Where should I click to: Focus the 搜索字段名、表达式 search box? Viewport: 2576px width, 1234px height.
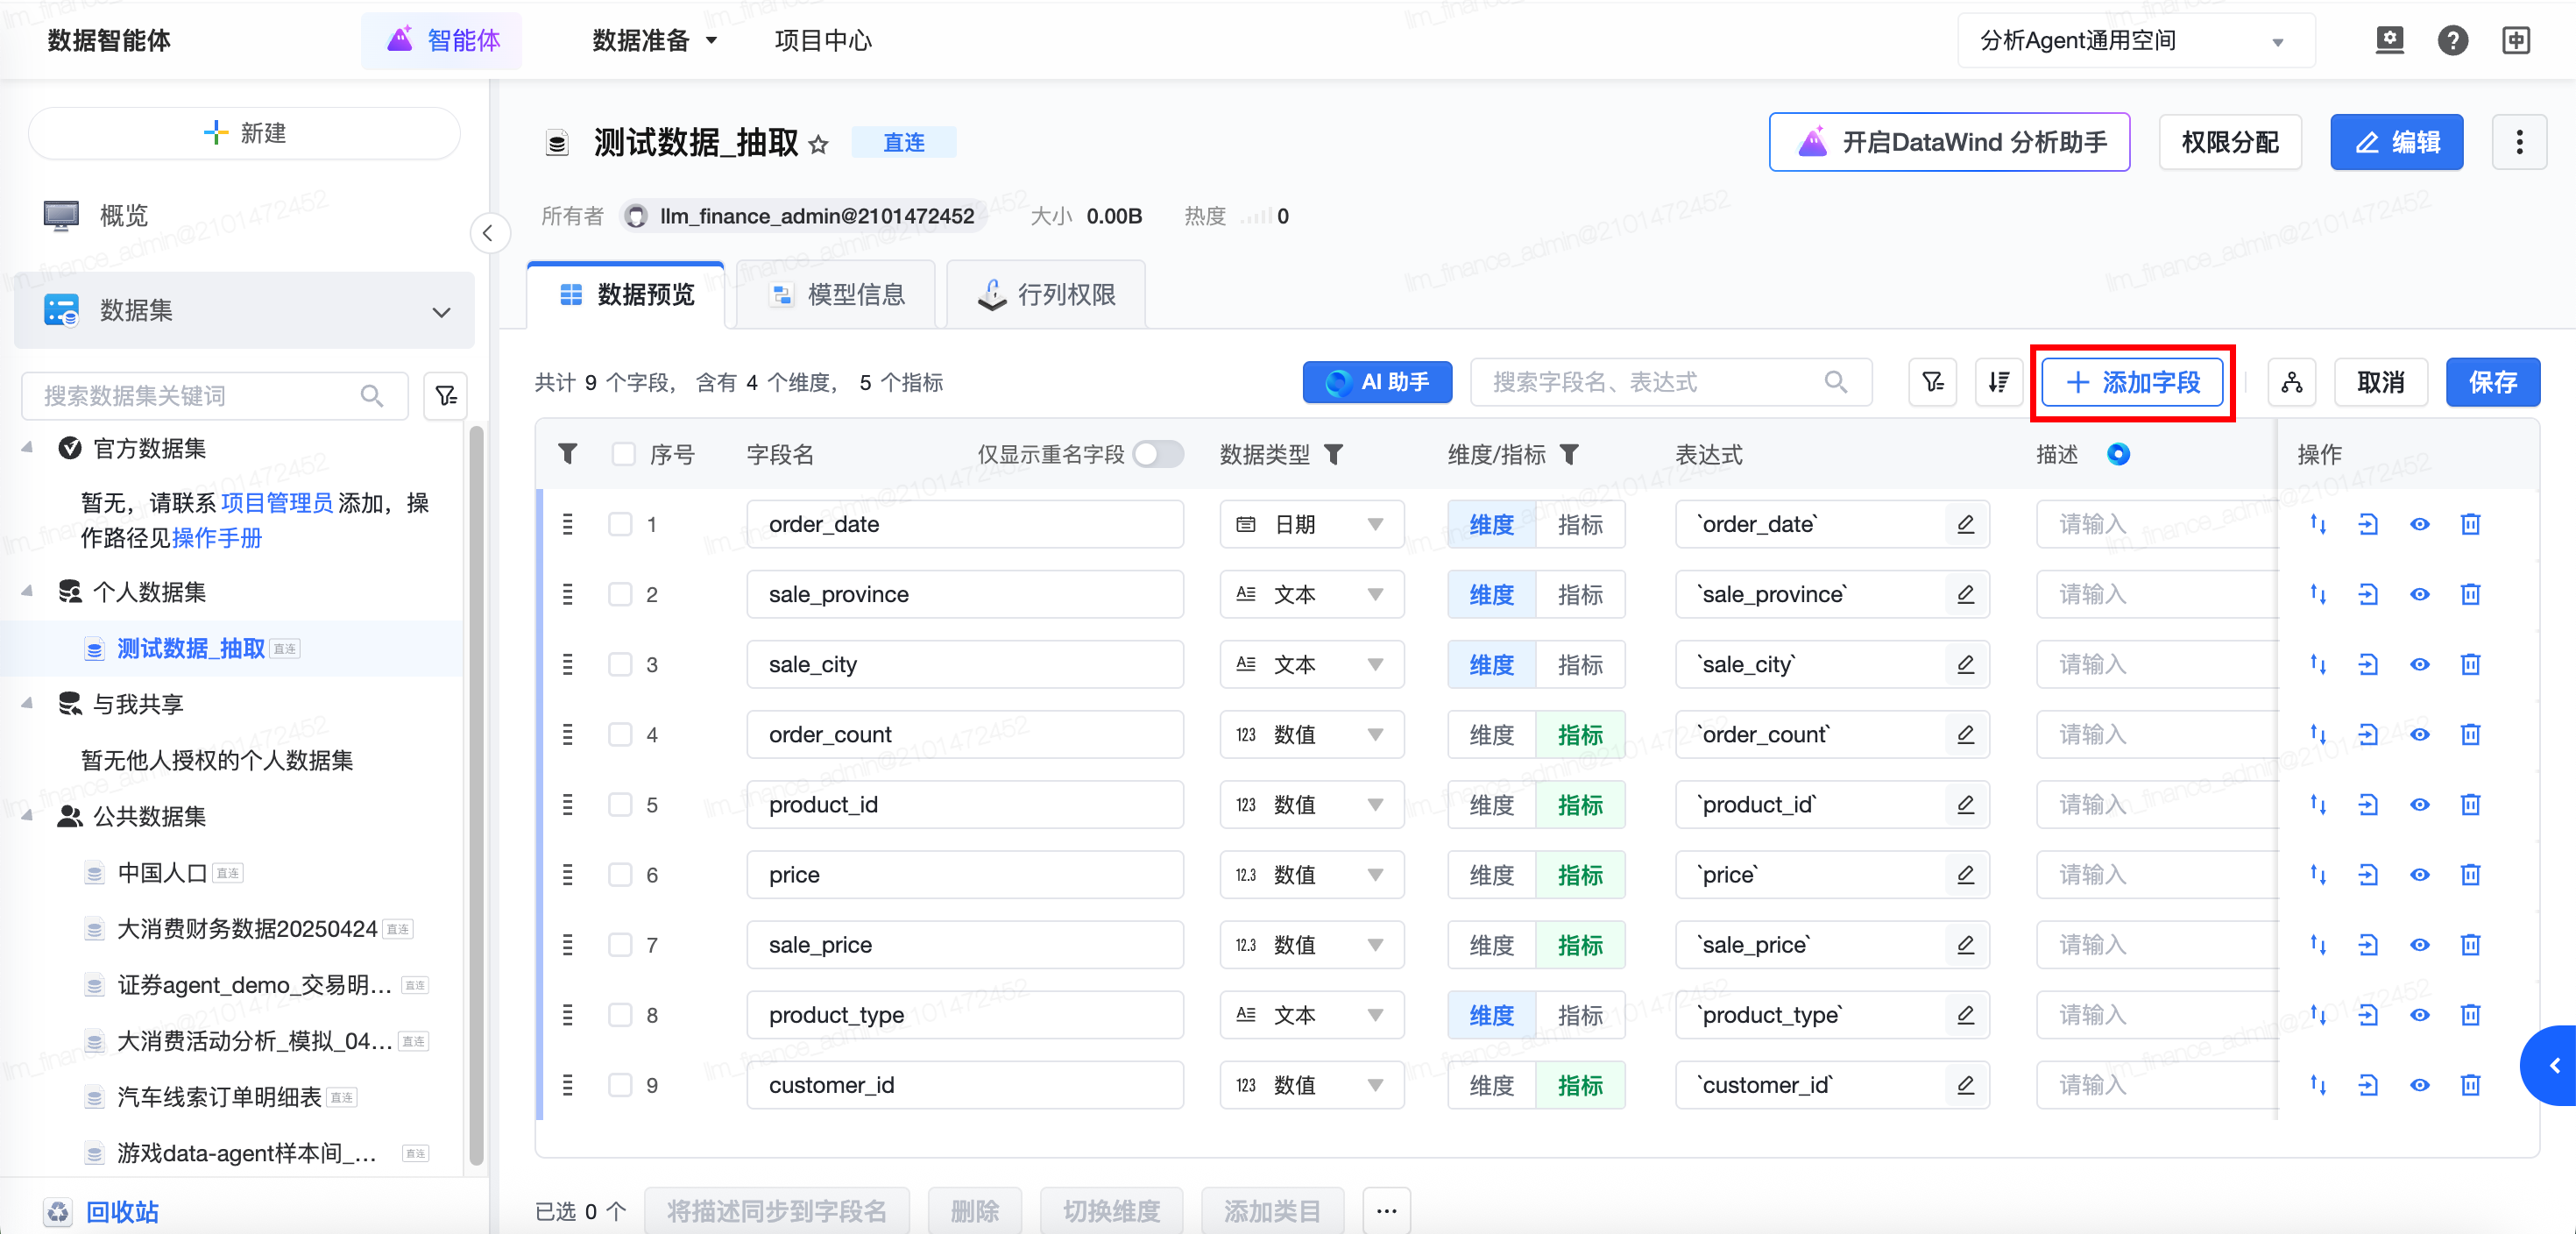click(x=1670, y=382)
